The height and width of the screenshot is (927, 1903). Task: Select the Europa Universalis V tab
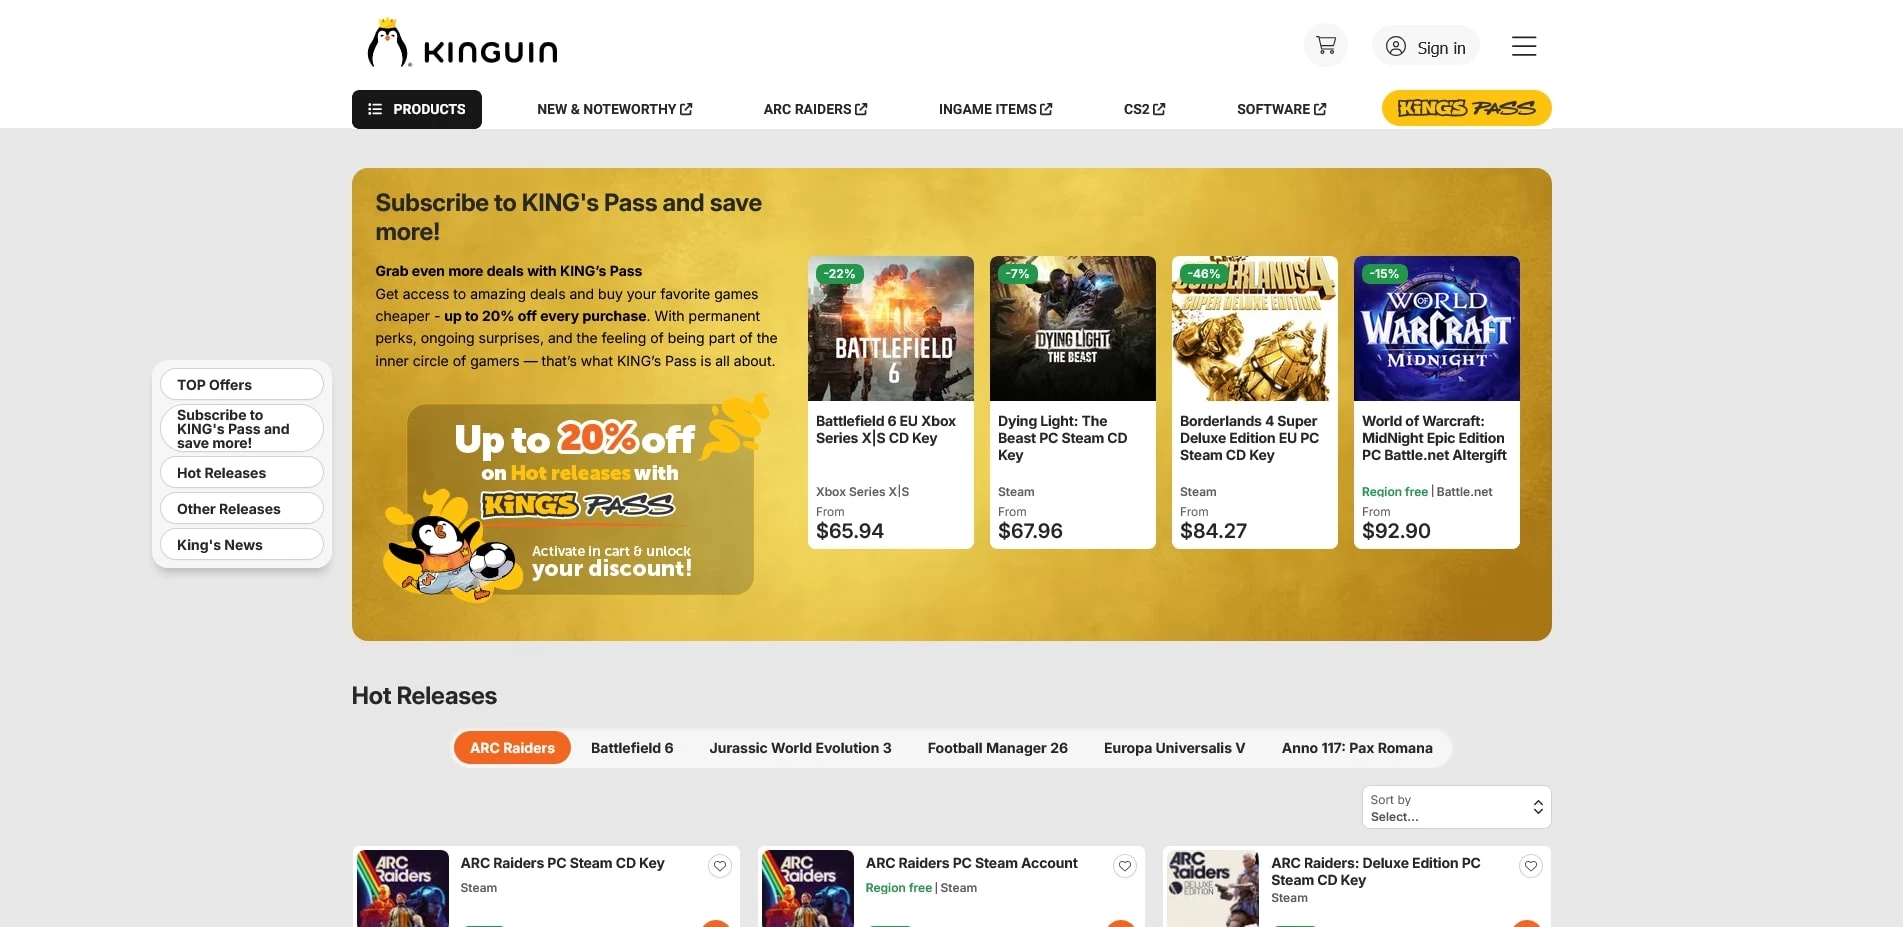click(x=1174, y=747)
